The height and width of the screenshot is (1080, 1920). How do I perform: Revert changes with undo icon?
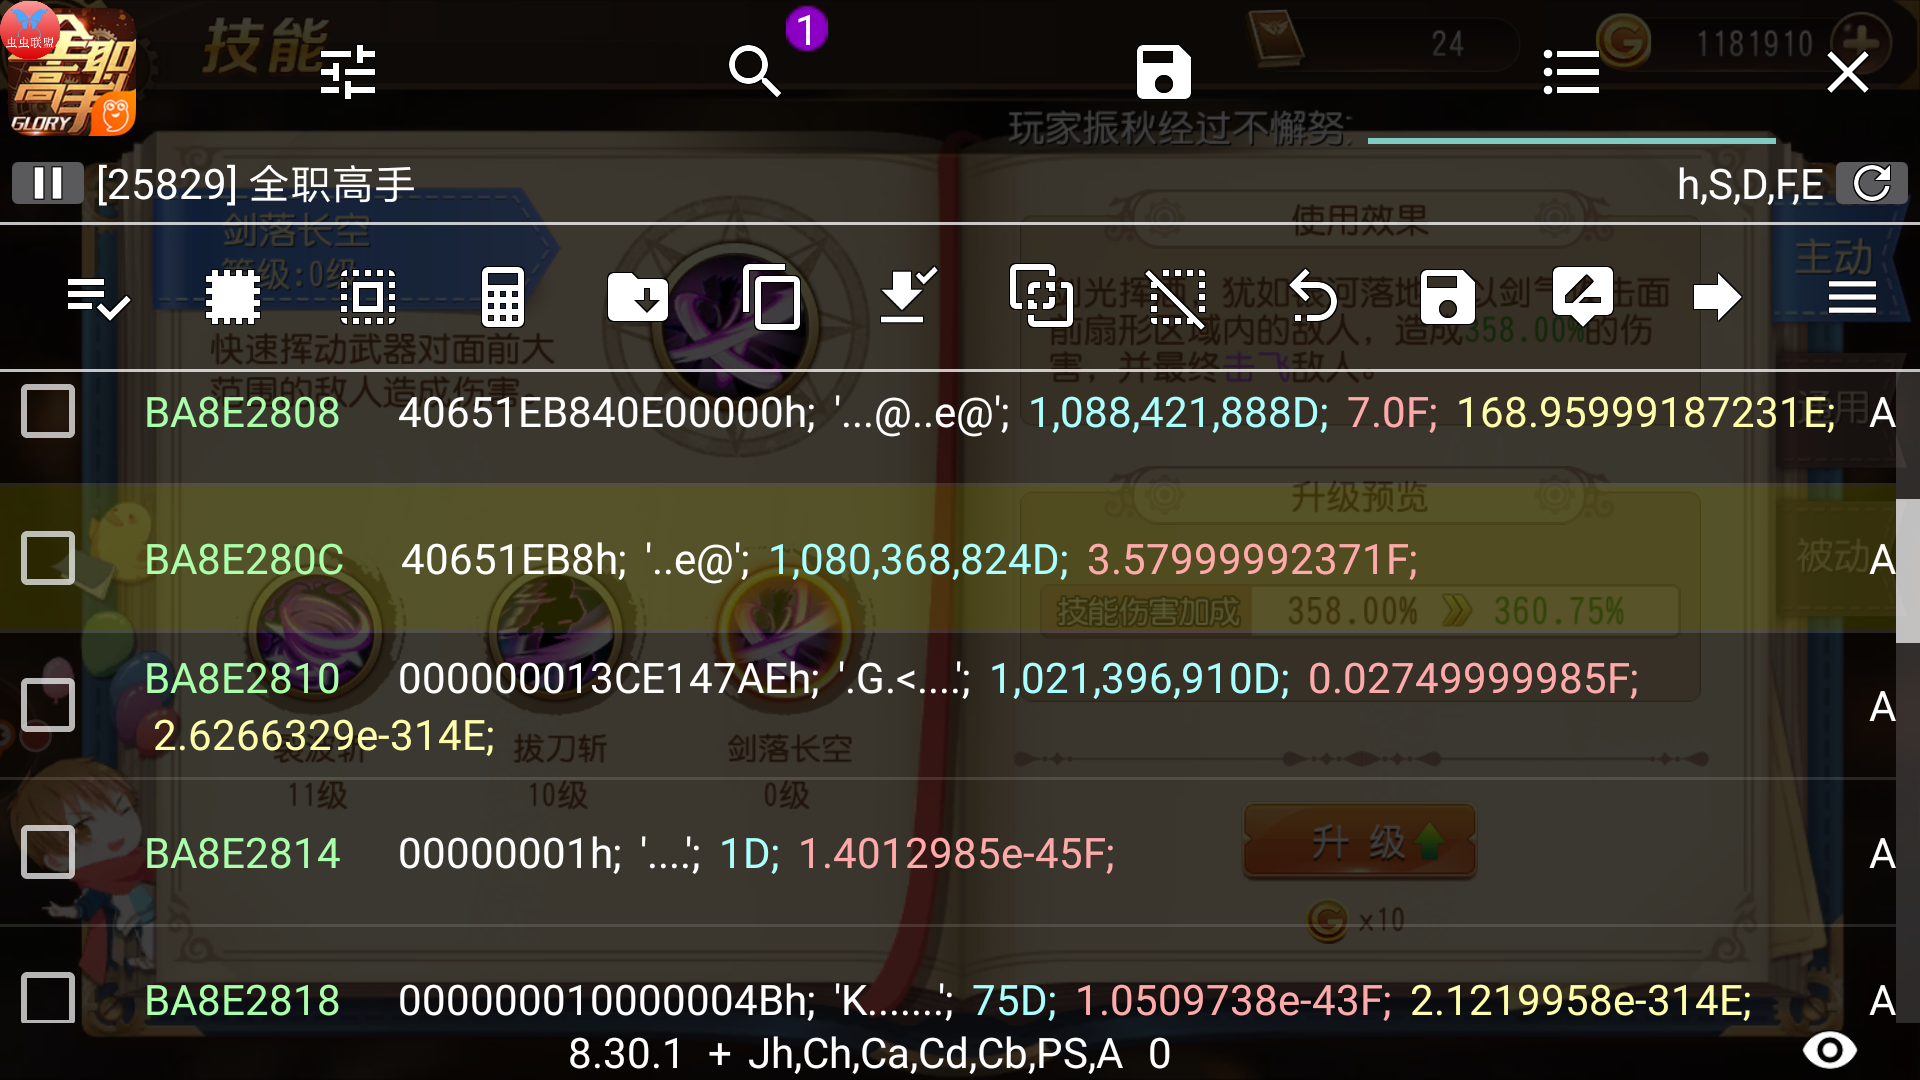1312,297
